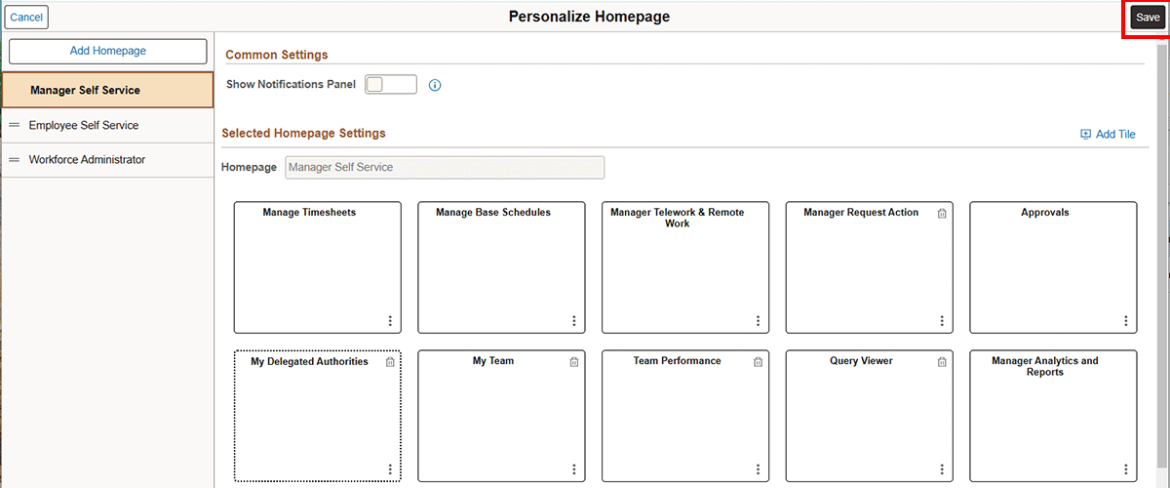Open the three-dot menu on Approvals tile

tap(1126, 321)
